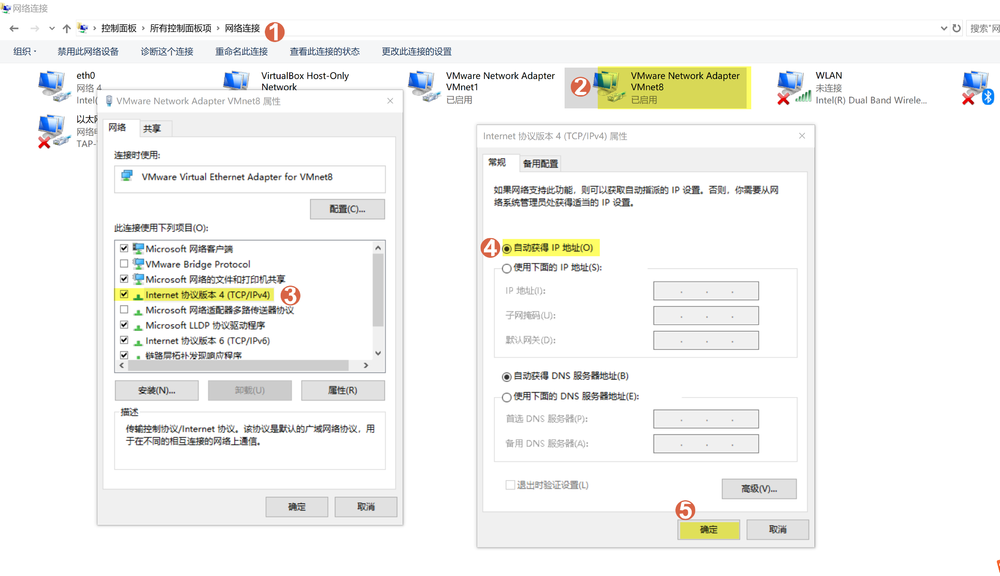
Task: Select 使用下面的 IP 地址 radio button
Action: pos(507,268)
